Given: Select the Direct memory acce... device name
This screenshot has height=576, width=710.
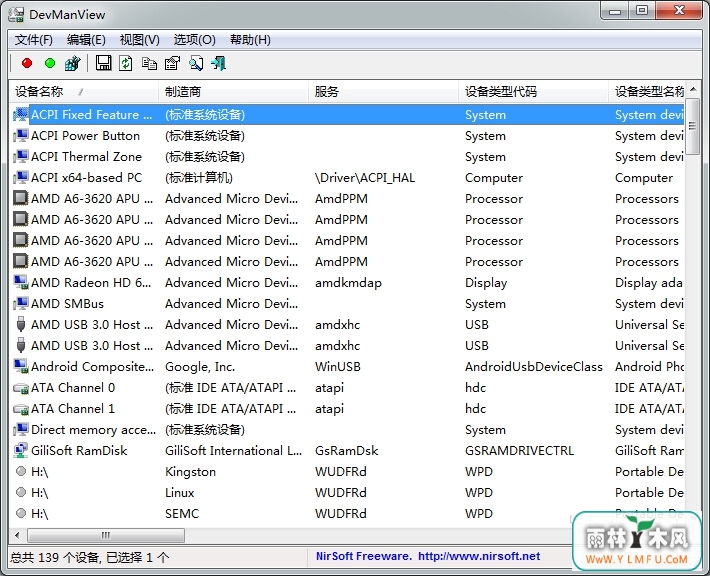Looking at the screenshot, I should (x=93, y=429).
